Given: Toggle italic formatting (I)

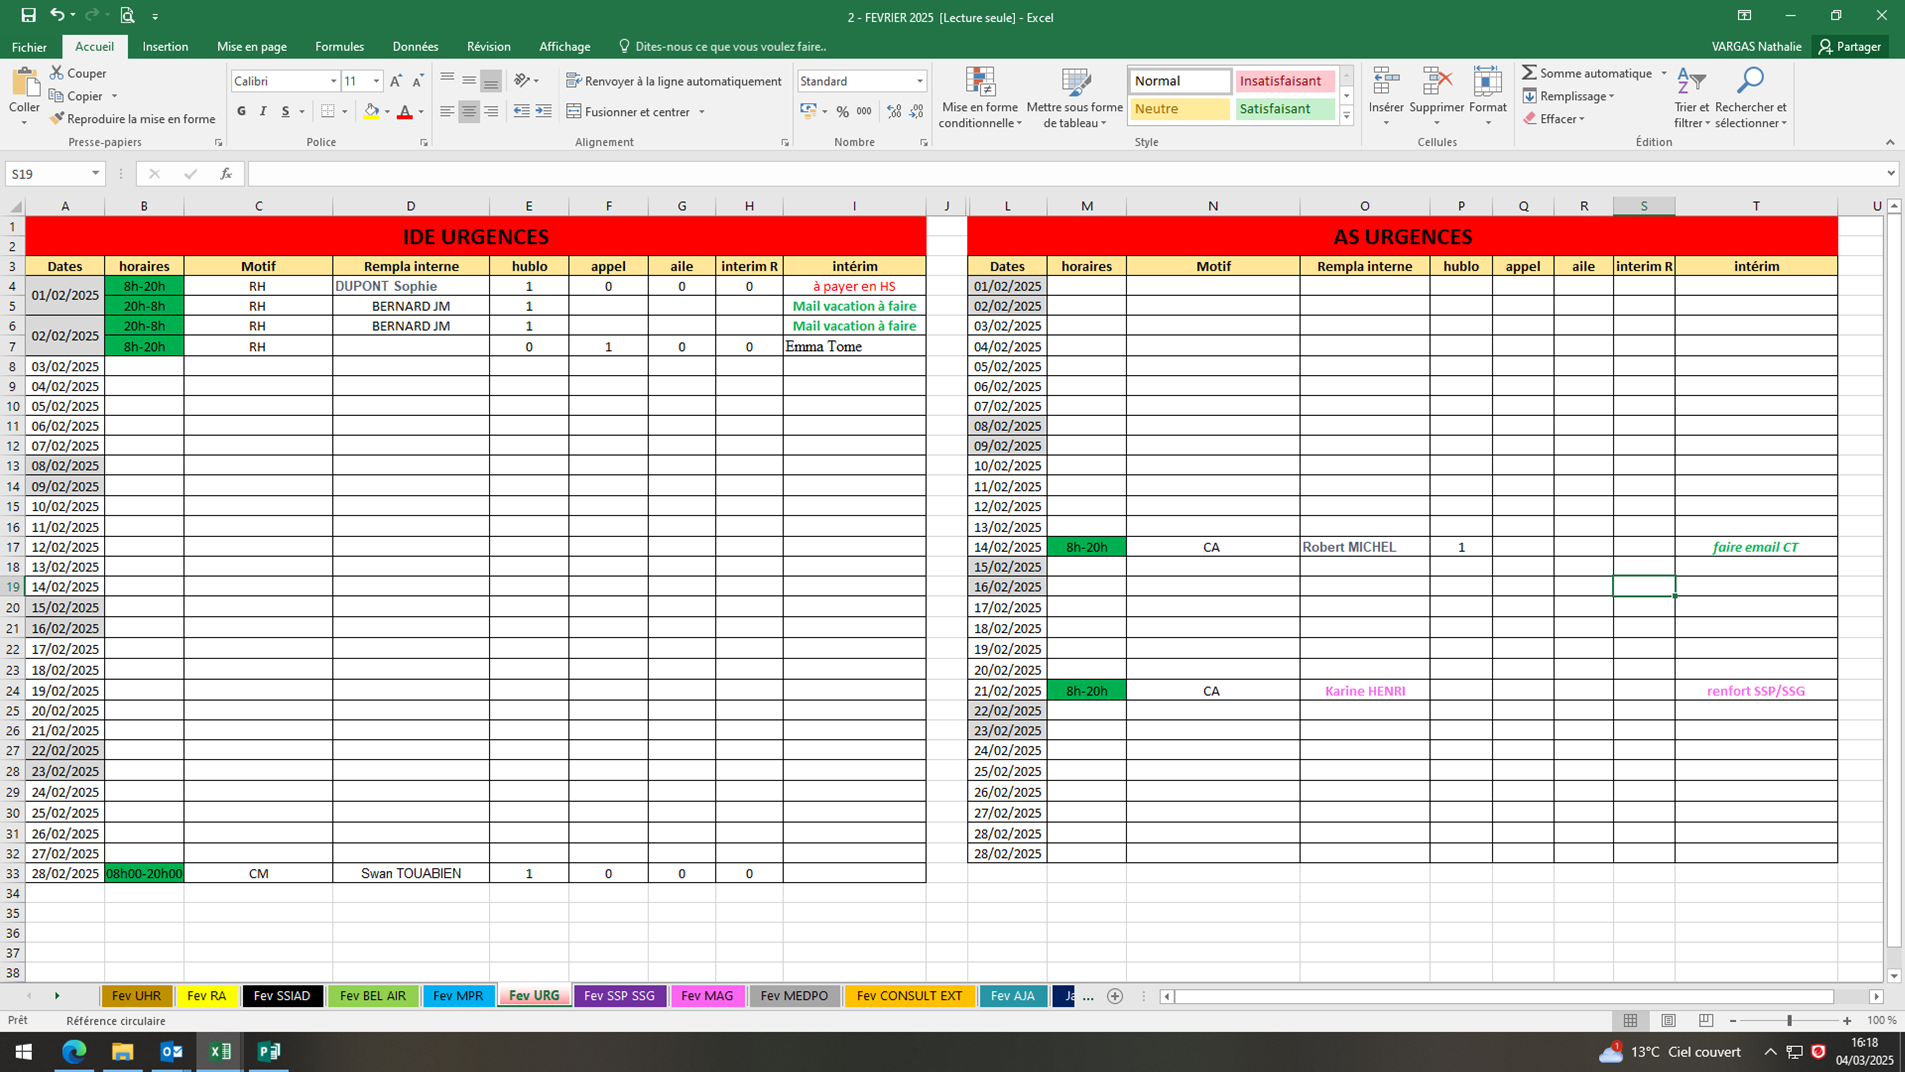Looking at the screenshot, I should tap(263, 112).
